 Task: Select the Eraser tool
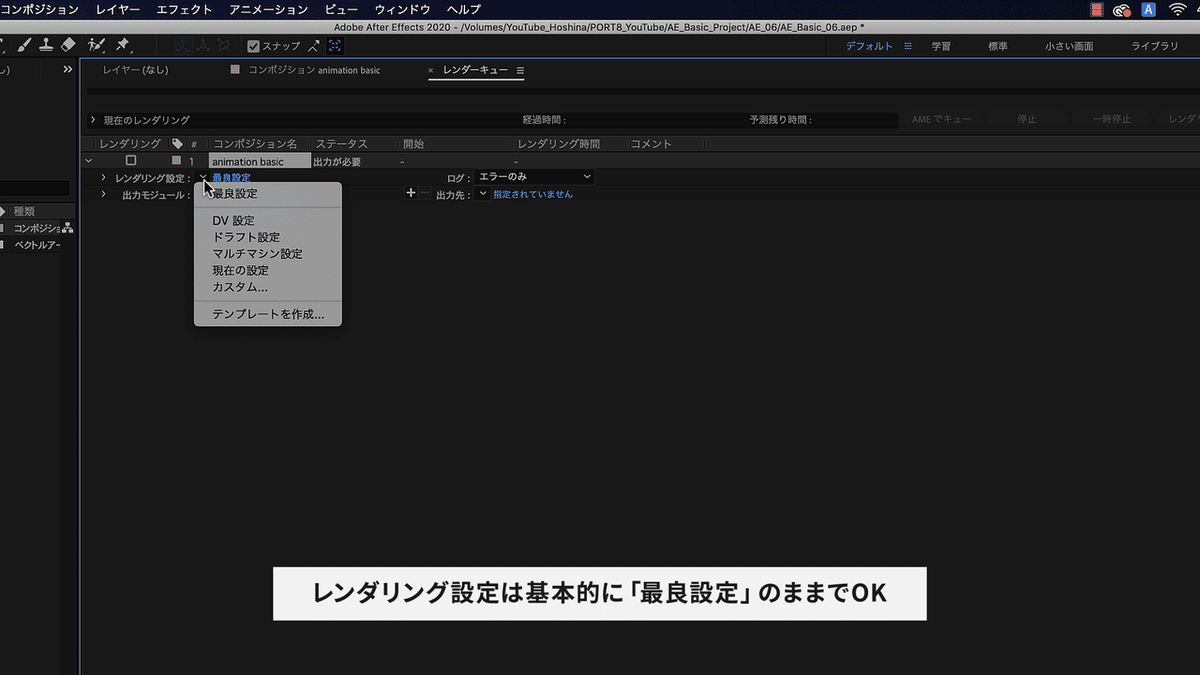68,45
